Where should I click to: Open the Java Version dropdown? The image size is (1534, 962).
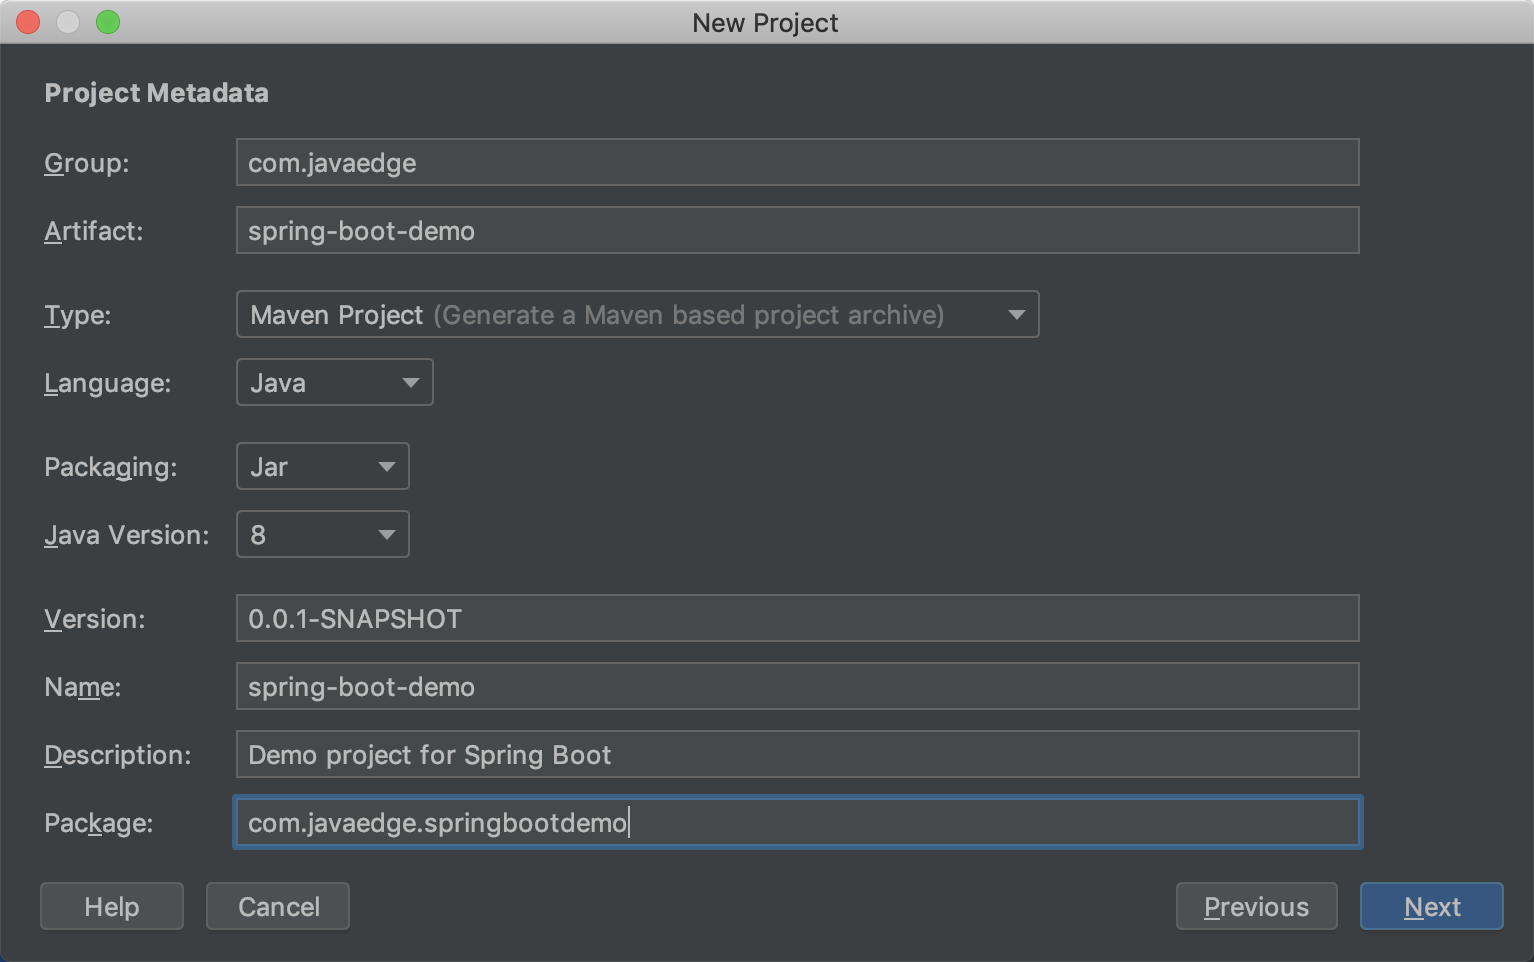[x=322, y=534]
